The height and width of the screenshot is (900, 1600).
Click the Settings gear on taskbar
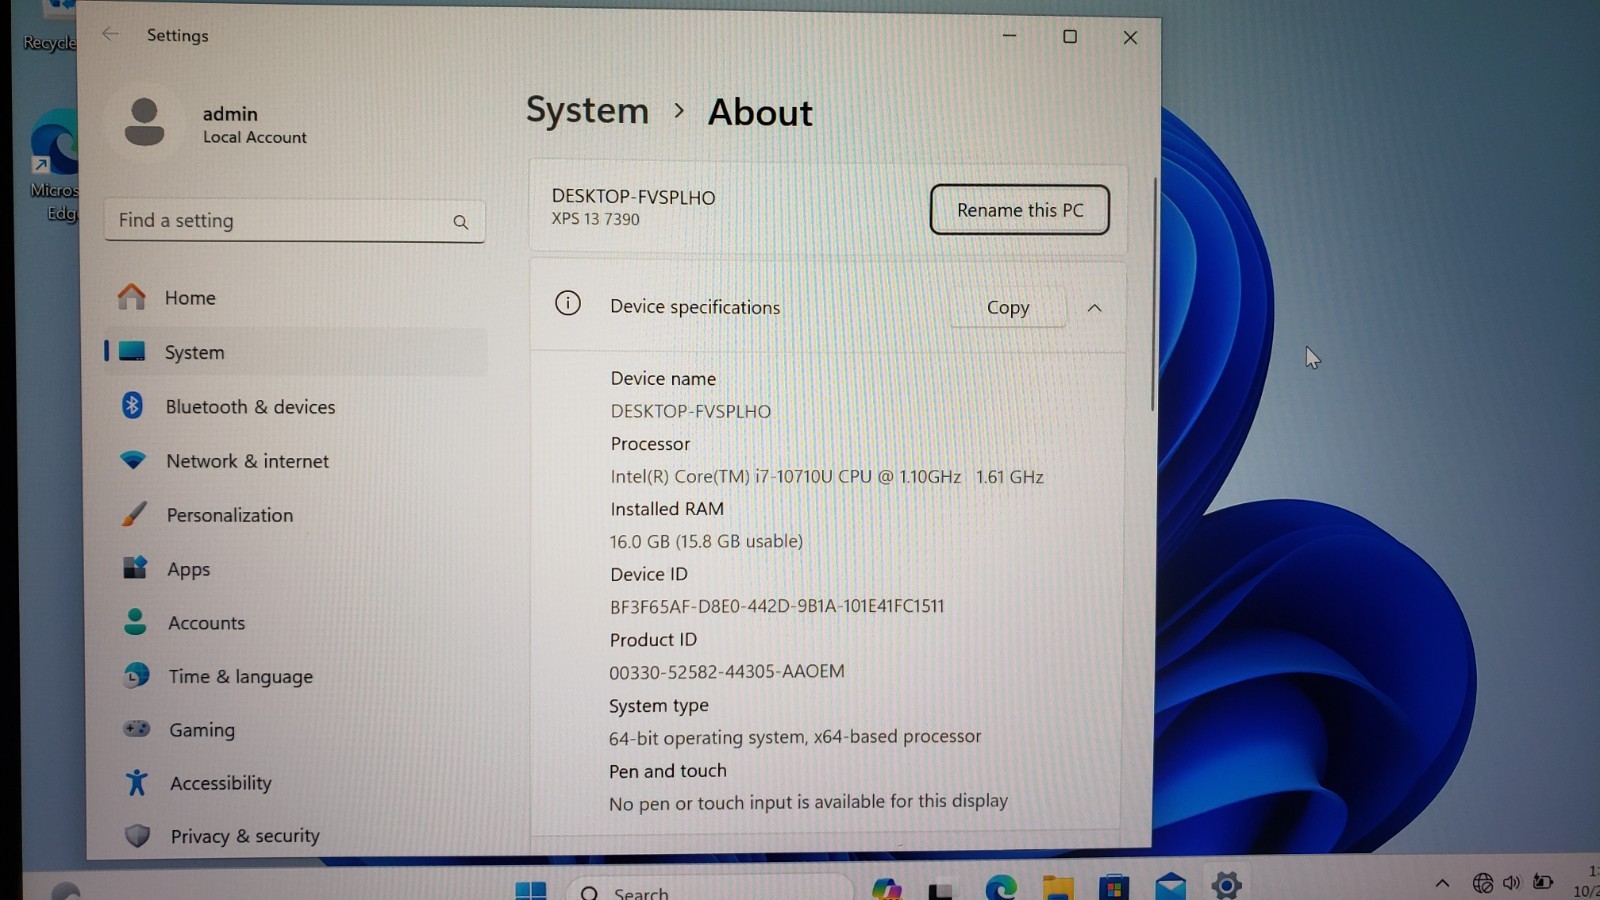pyautogui.click(x=1227, y=885)
